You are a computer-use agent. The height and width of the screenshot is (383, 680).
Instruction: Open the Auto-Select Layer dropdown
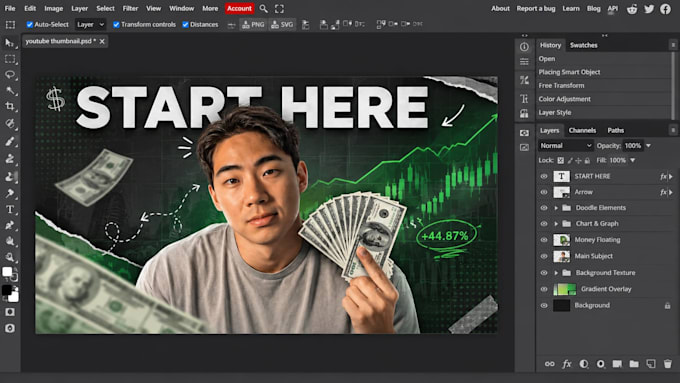90,24
